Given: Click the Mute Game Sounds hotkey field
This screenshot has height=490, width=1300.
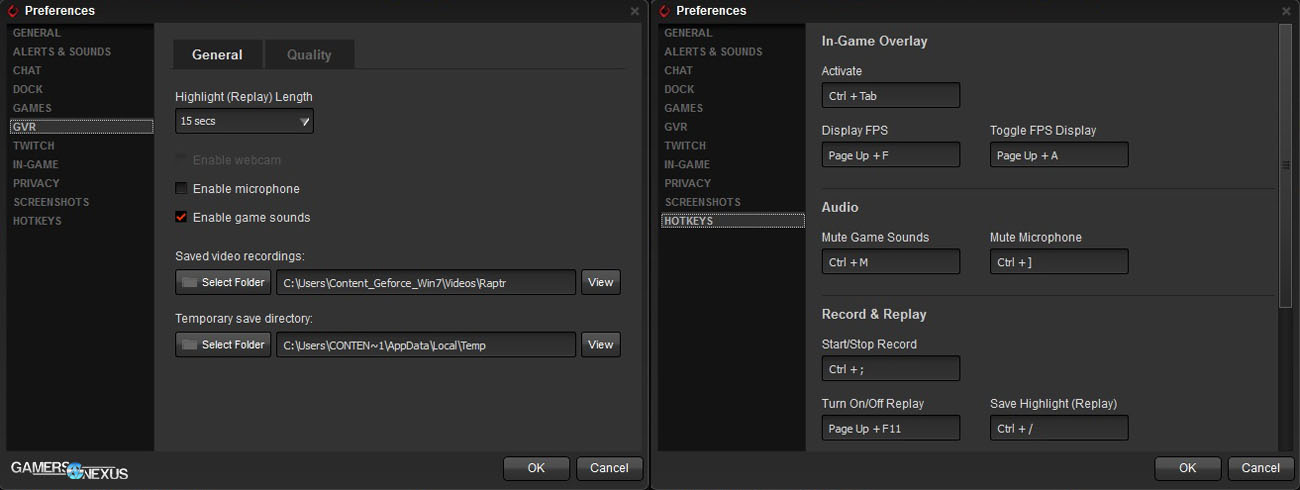Looking at the screenshot, I should coord(891,262).
